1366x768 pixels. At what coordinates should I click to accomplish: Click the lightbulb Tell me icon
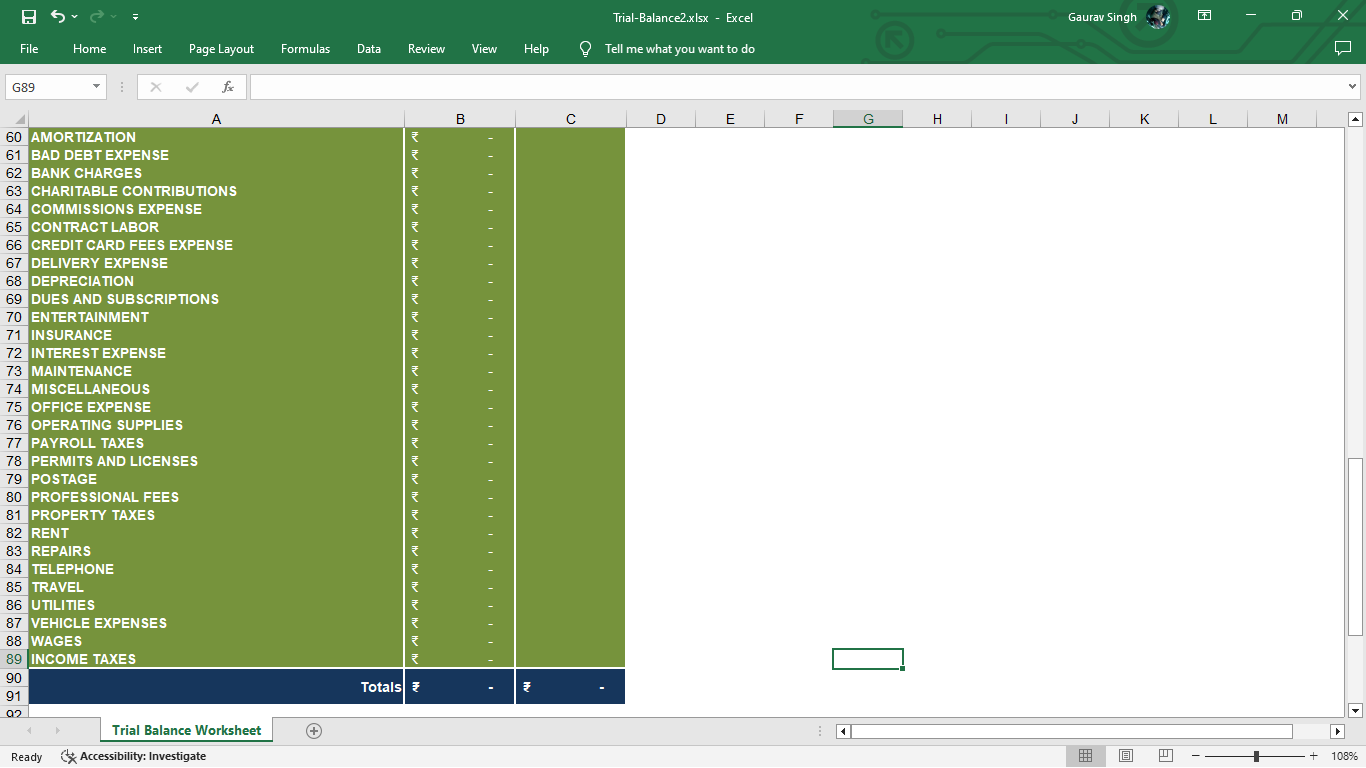(586, 49)
